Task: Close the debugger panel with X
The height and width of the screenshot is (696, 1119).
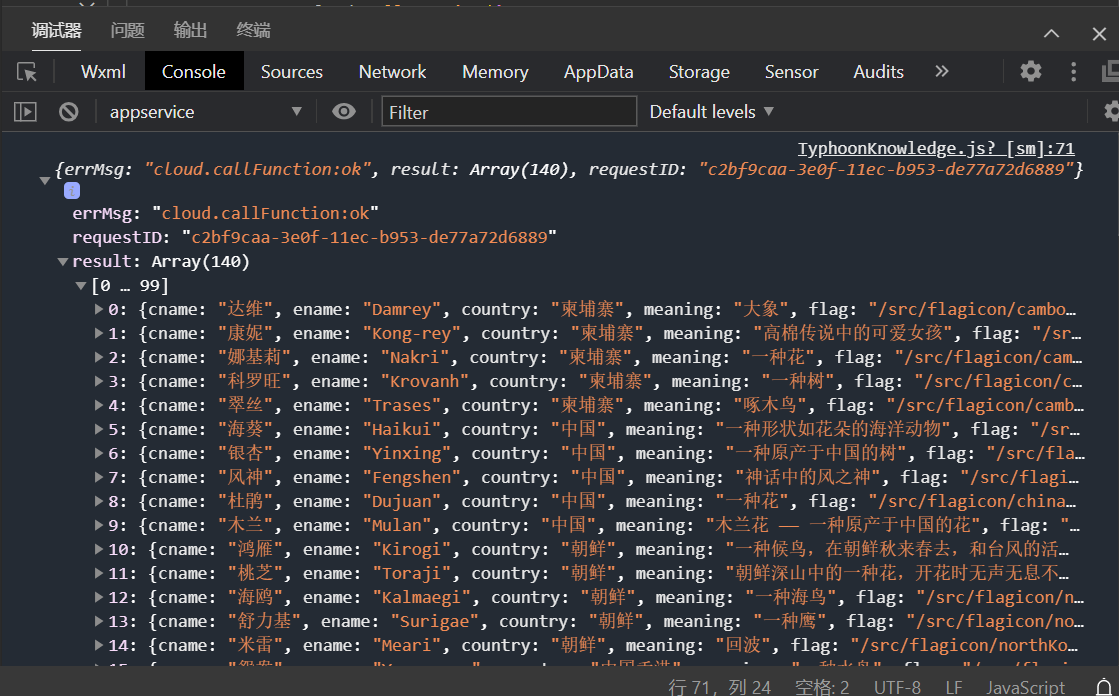Action: coord(1099,34)
